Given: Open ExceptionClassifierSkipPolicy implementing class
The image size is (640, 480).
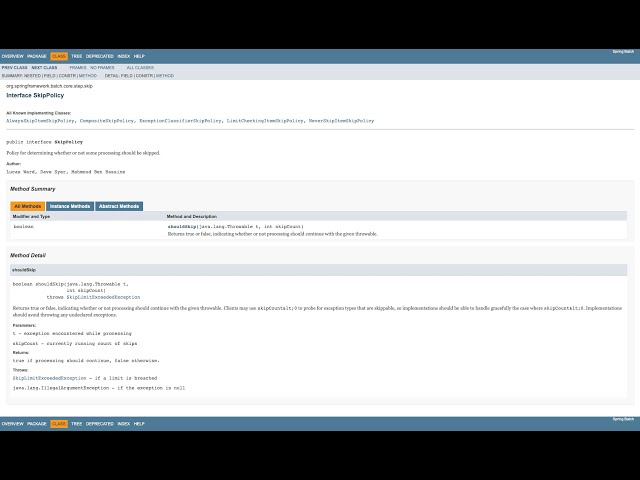Looking at the screenshot, I should coord(181,121).
